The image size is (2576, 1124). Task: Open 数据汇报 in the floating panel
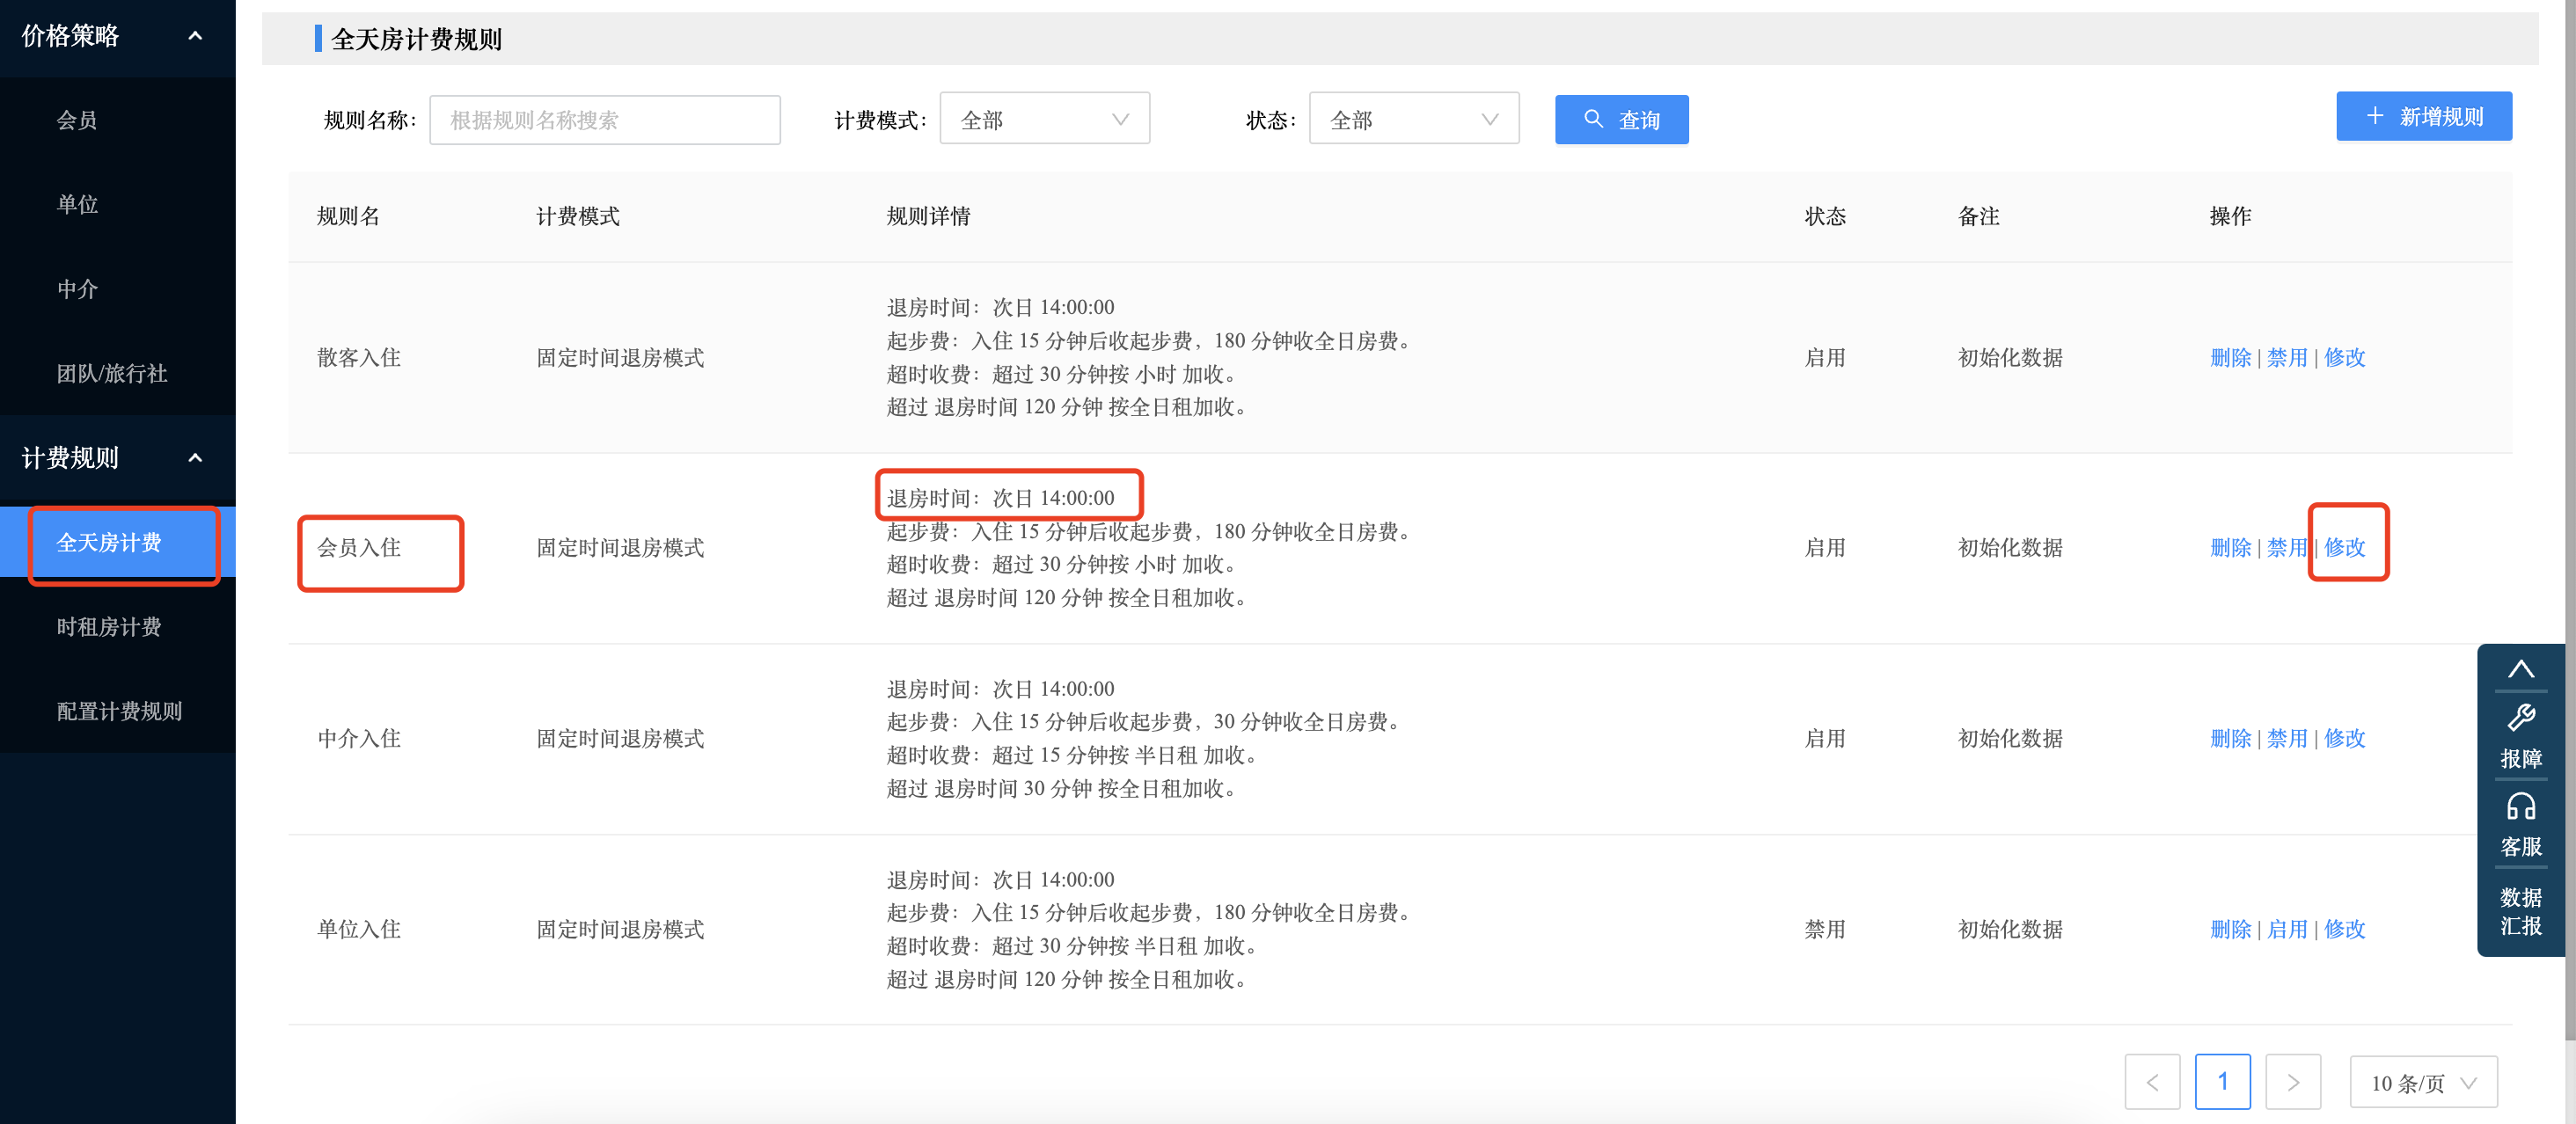2520,911
